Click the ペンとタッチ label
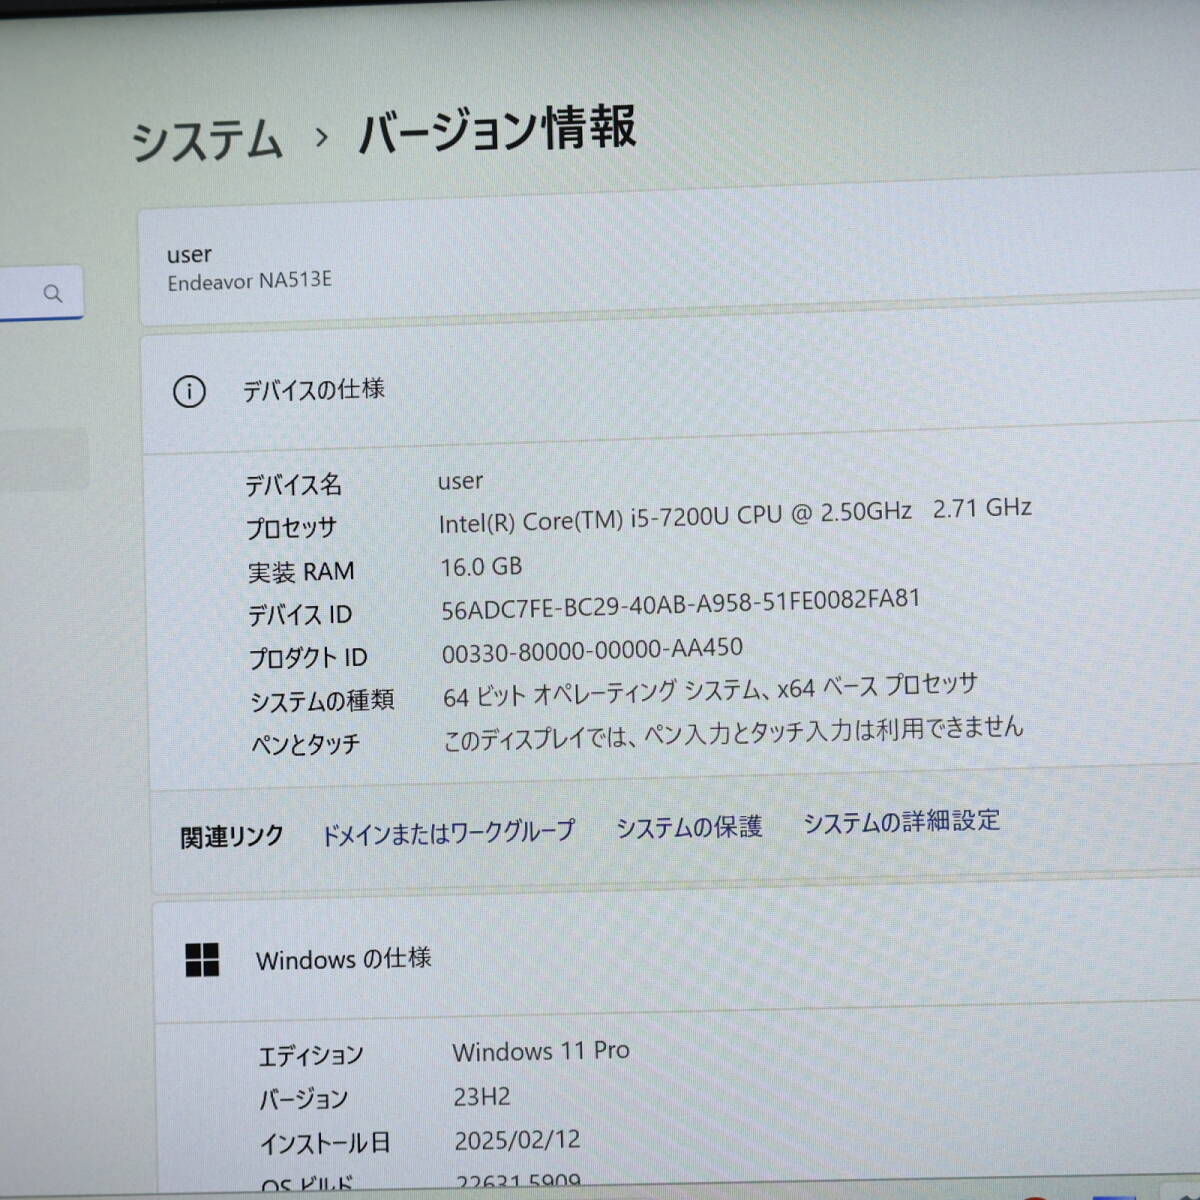 coord(305,744)
